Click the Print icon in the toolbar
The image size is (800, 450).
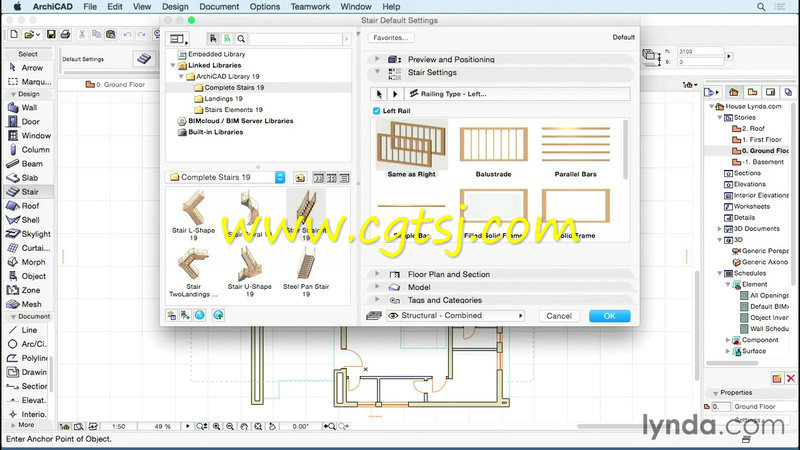pos(65,34)
